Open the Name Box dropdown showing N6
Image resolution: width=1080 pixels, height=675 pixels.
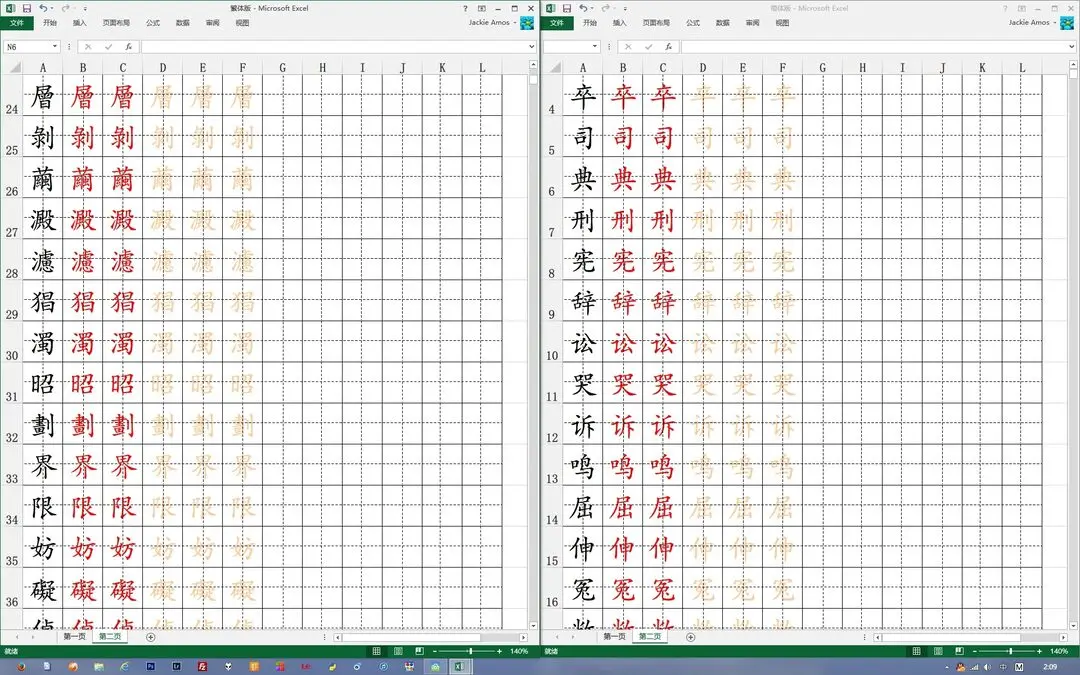55,47
